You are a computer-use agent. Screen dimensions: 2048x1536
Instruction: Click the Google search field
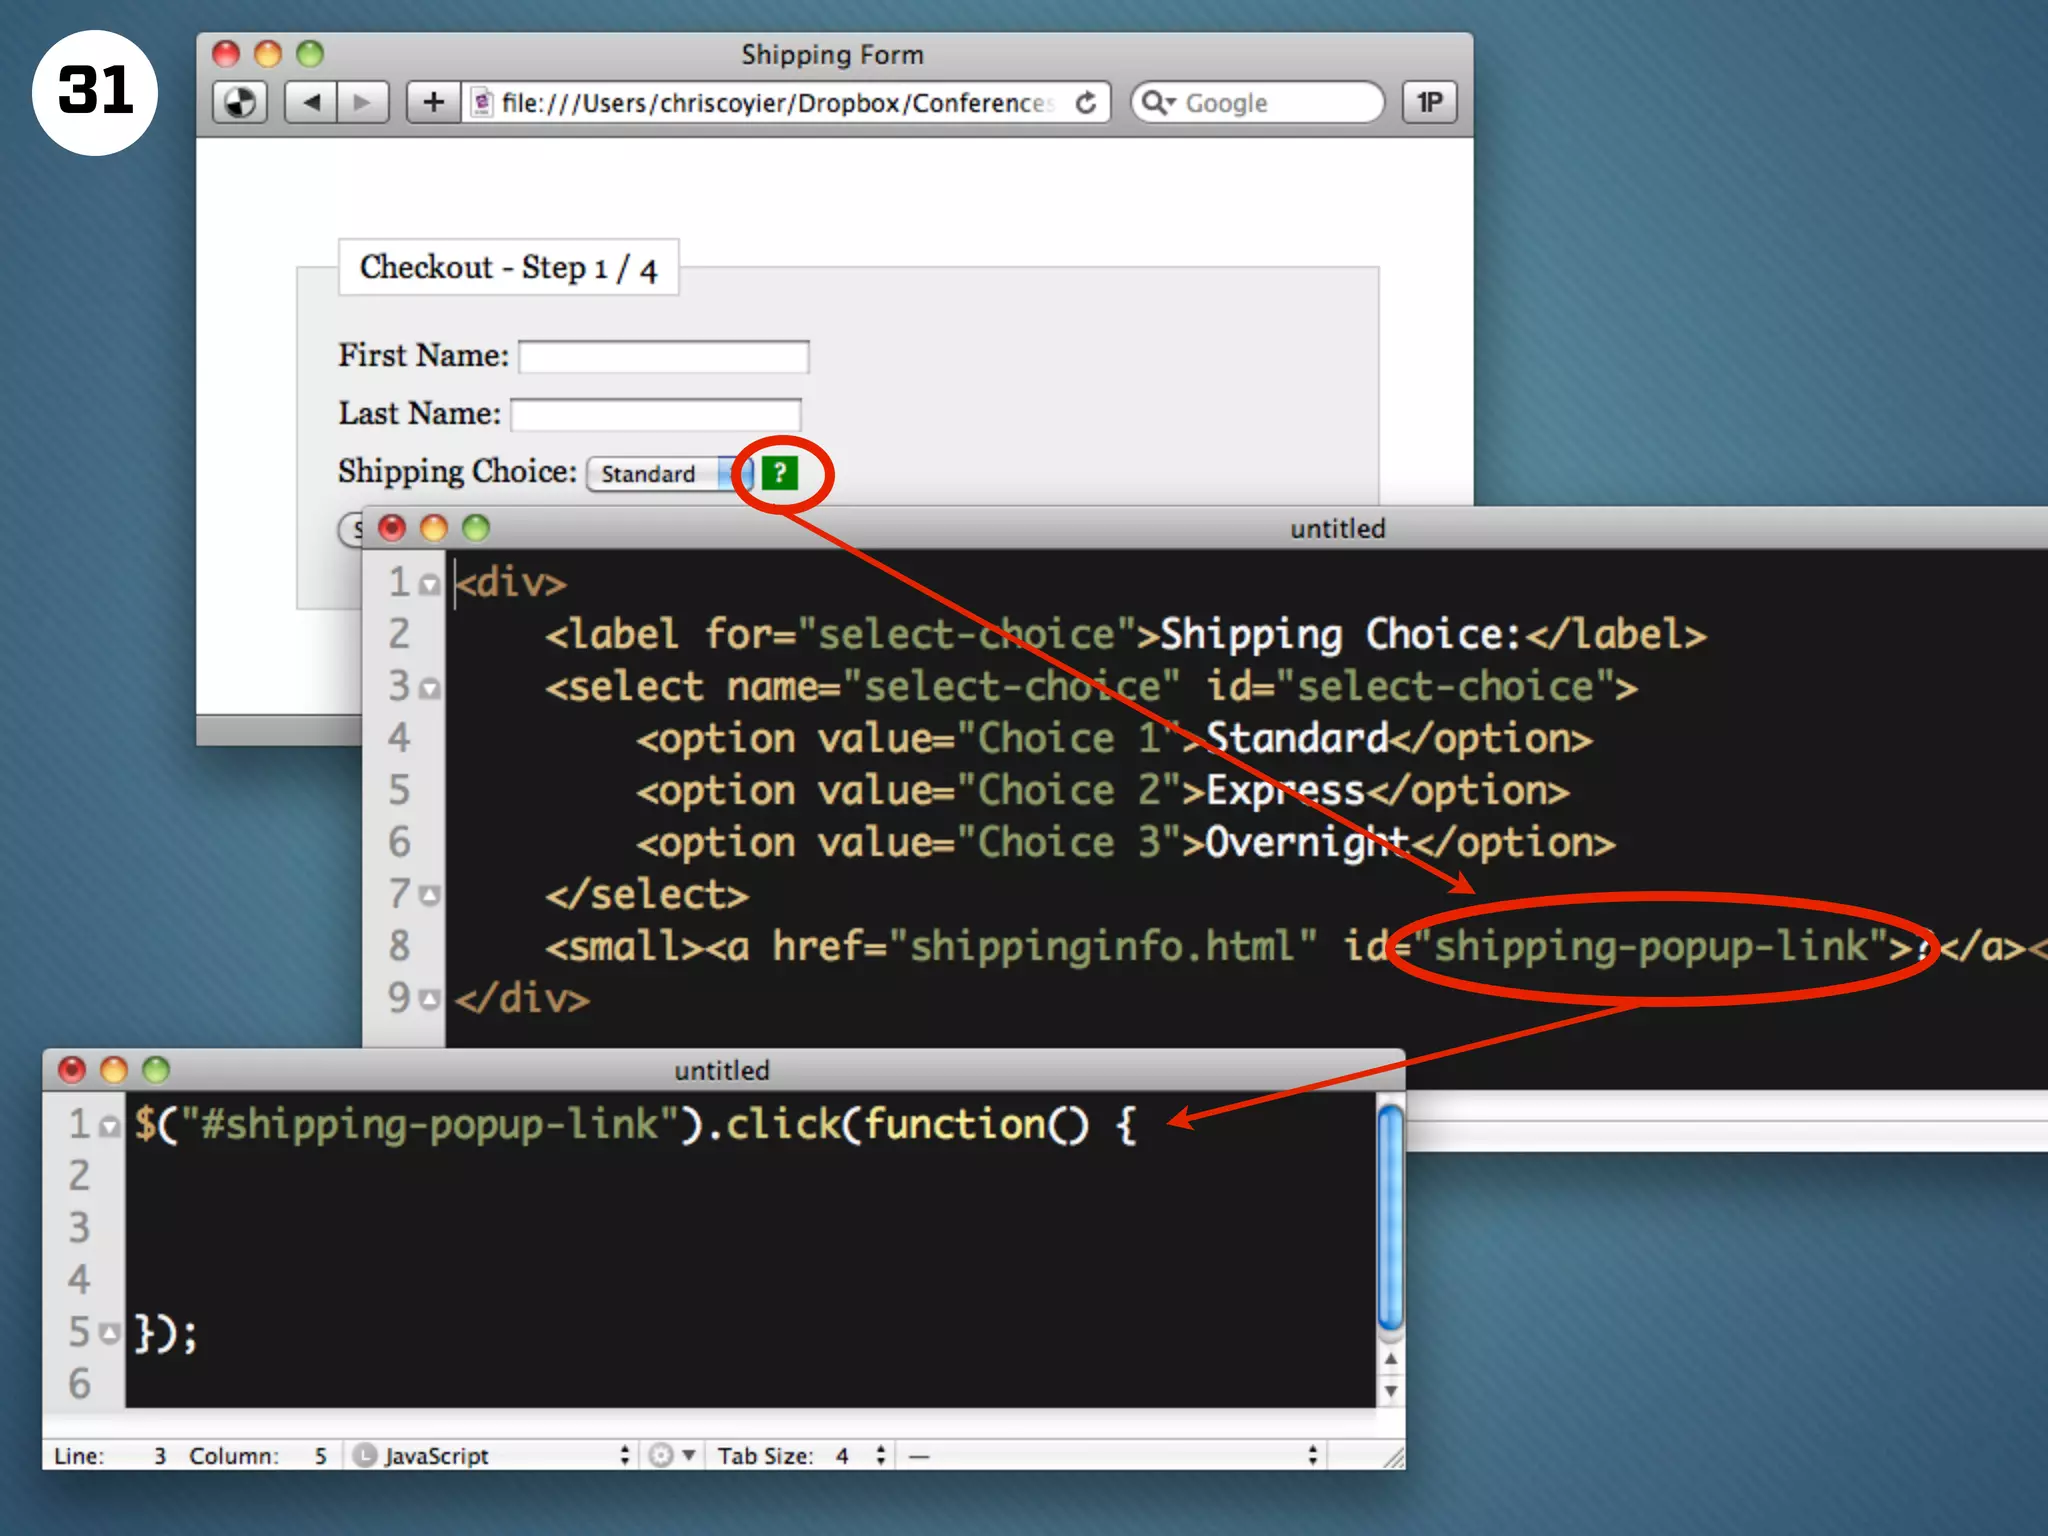[1270, 102]
